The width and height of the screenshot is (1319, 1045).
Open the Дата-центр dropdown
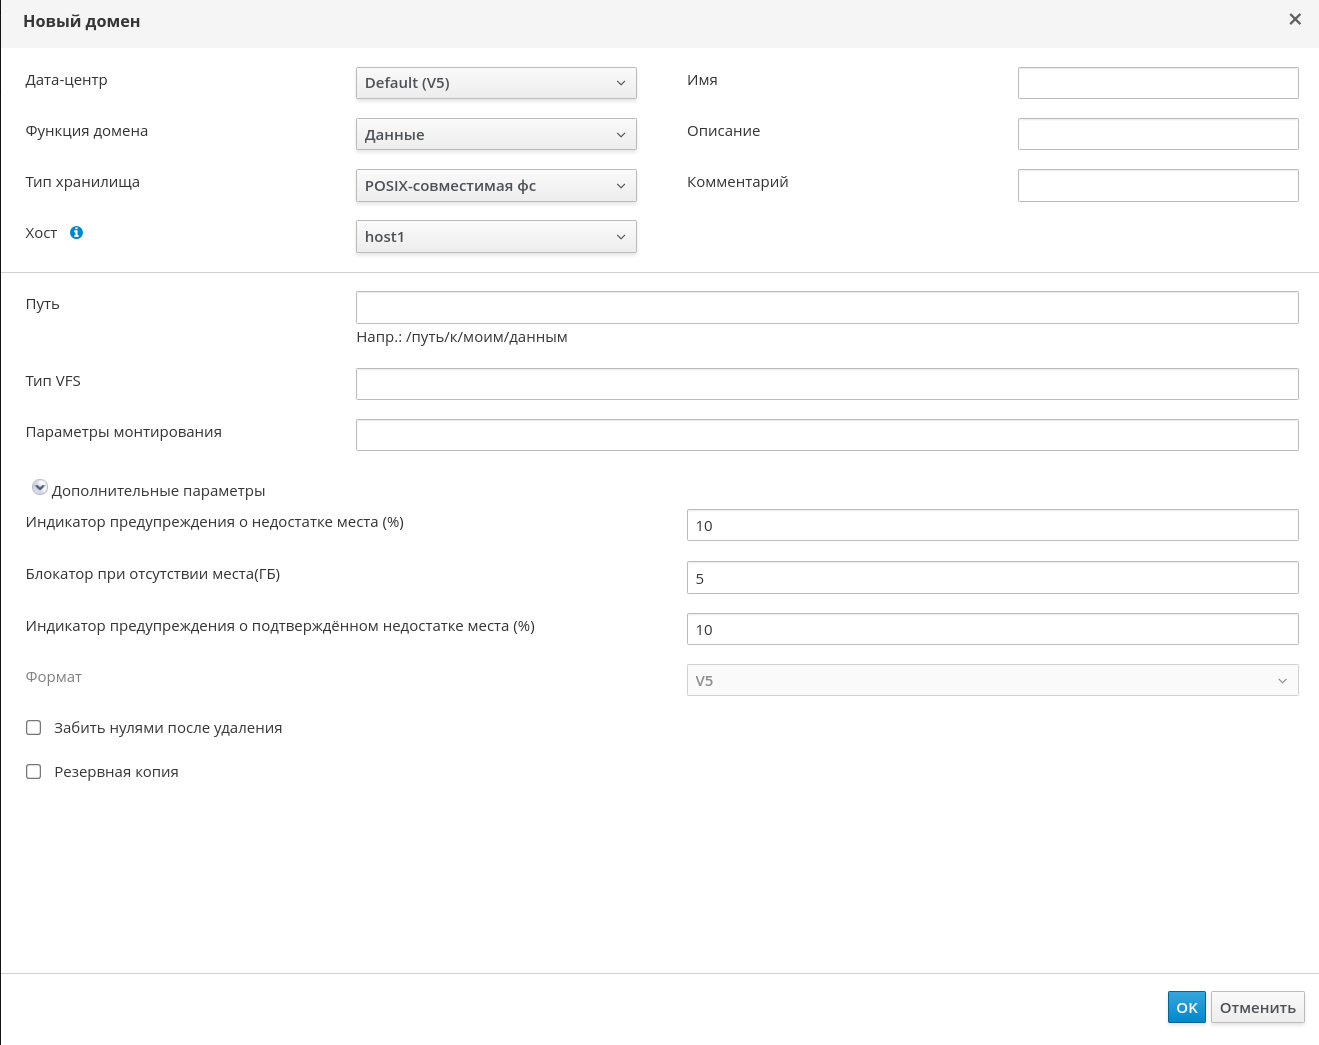click(x=496, y=83)
